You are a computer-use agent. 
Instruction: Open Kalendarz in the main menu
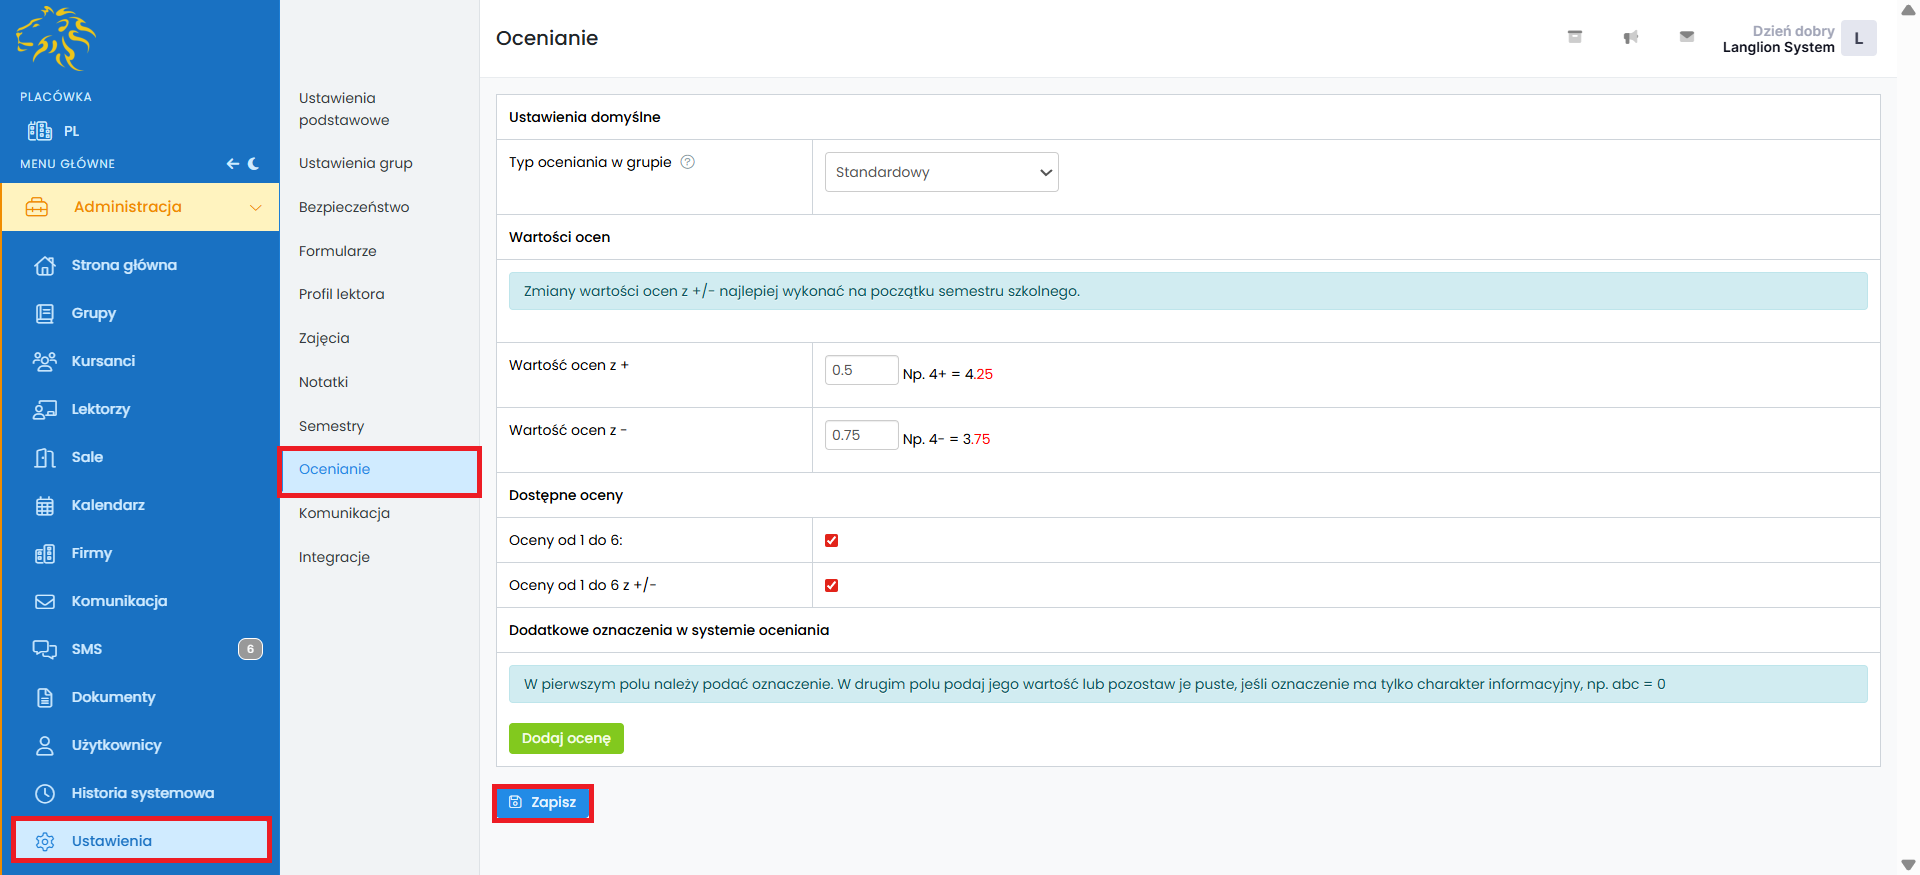click(108, 505)
